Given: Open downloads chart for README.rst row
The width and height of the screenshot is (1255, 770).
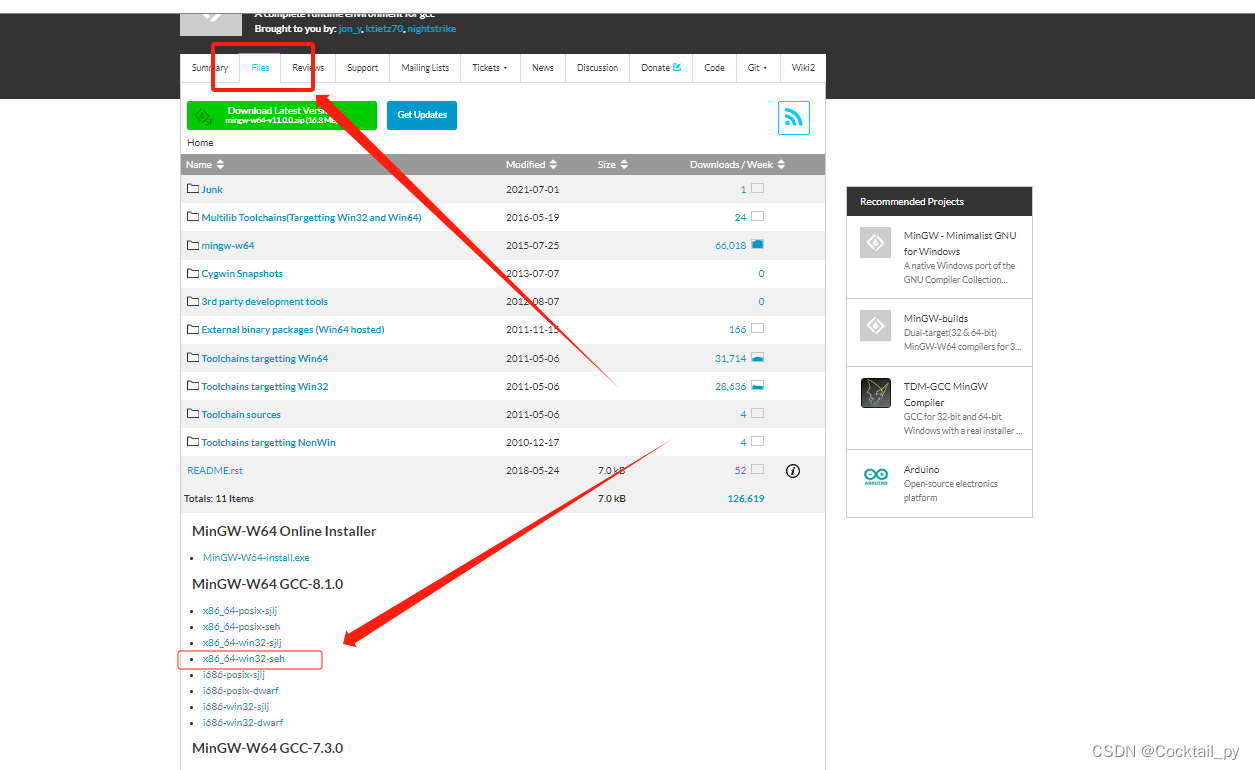Looking at the screenshot, I should (x=757, y=469).
